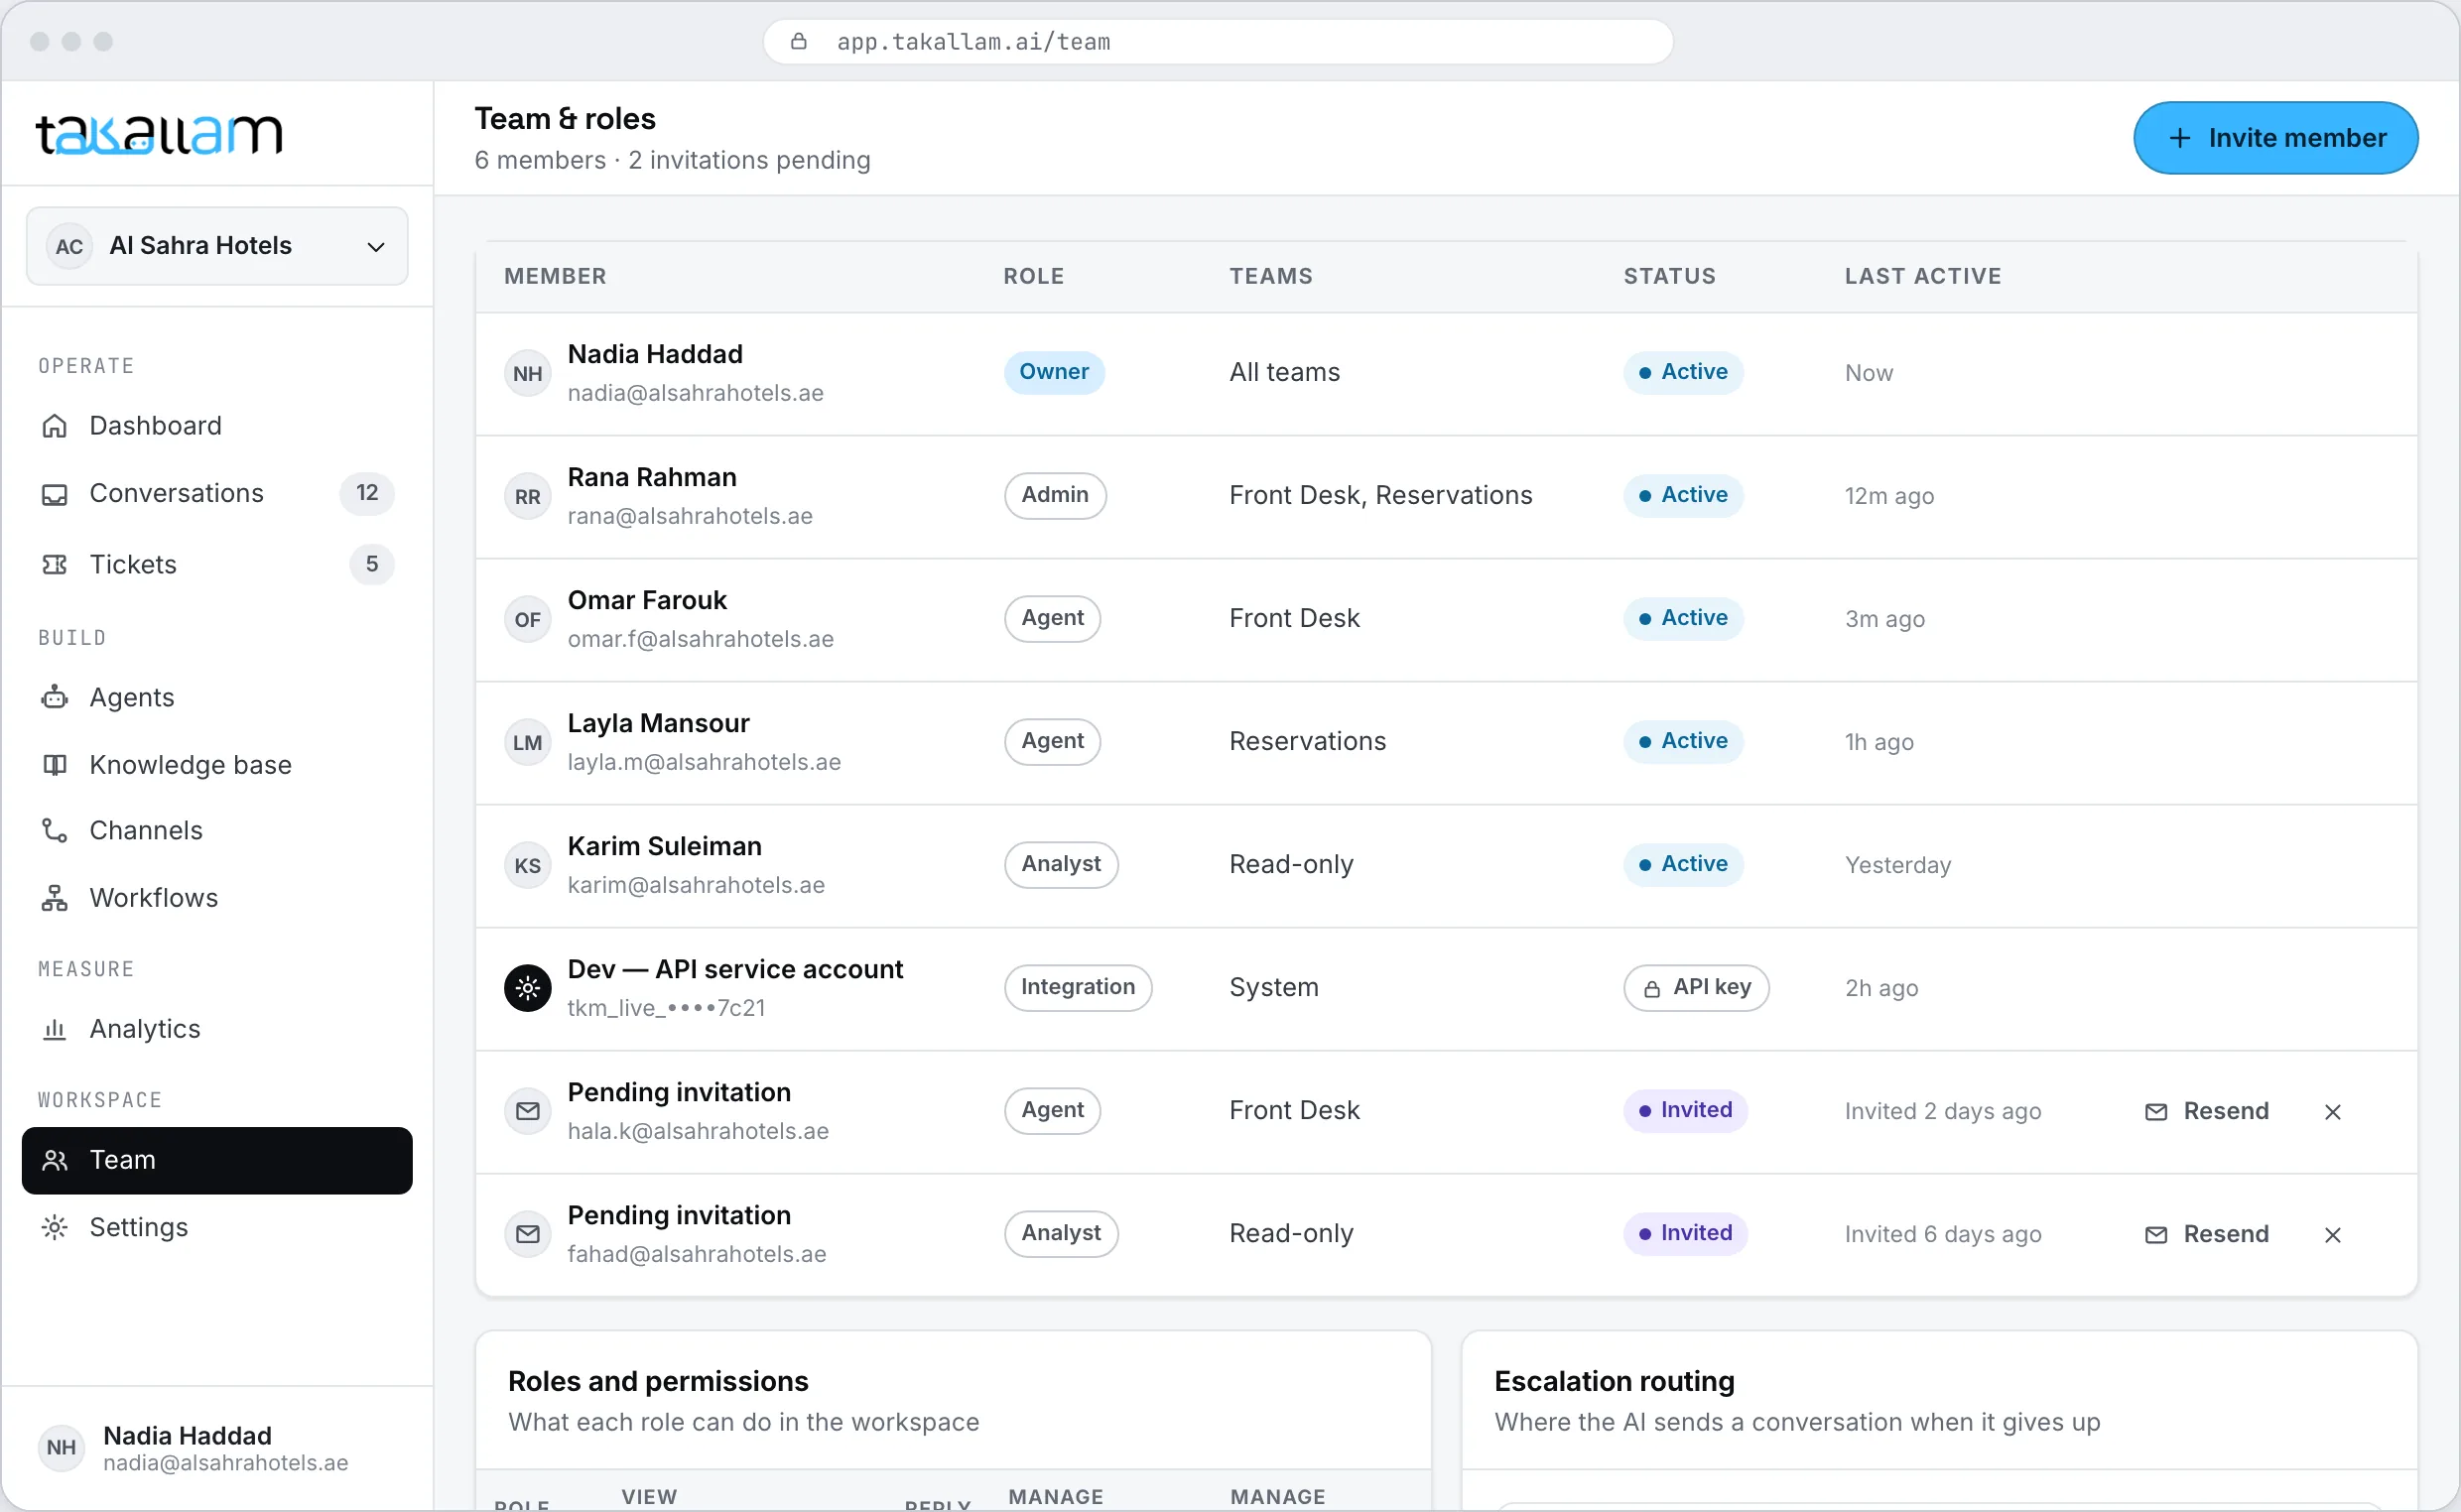This screenshot has width=2461, height=1512.
Task: Click the Settings gear icon
Action: 55,1227
